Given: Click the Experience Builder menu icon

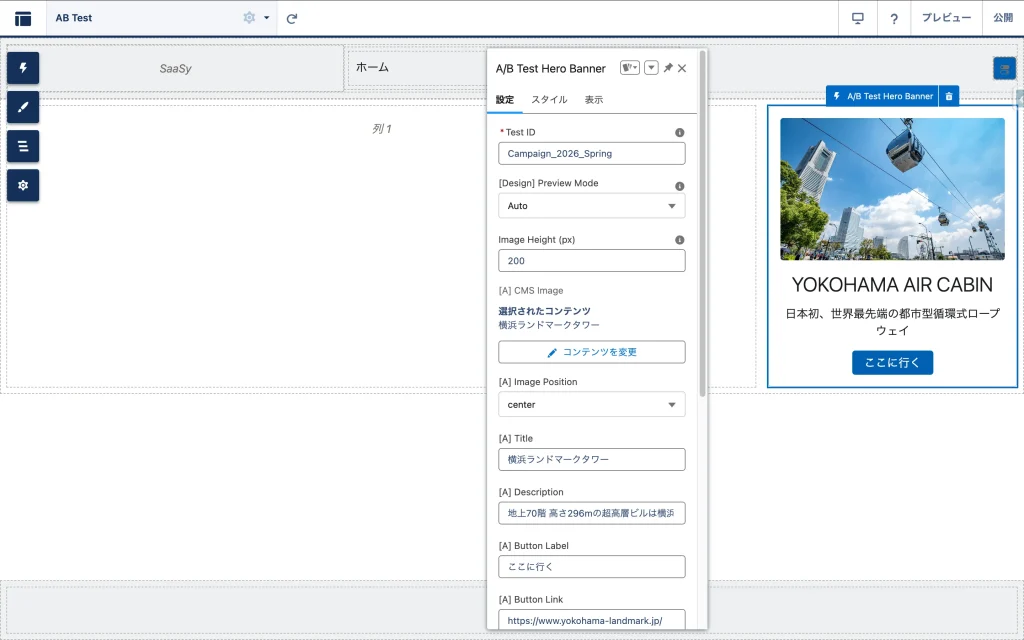Looking at the screenshot, I should [23, 18].
